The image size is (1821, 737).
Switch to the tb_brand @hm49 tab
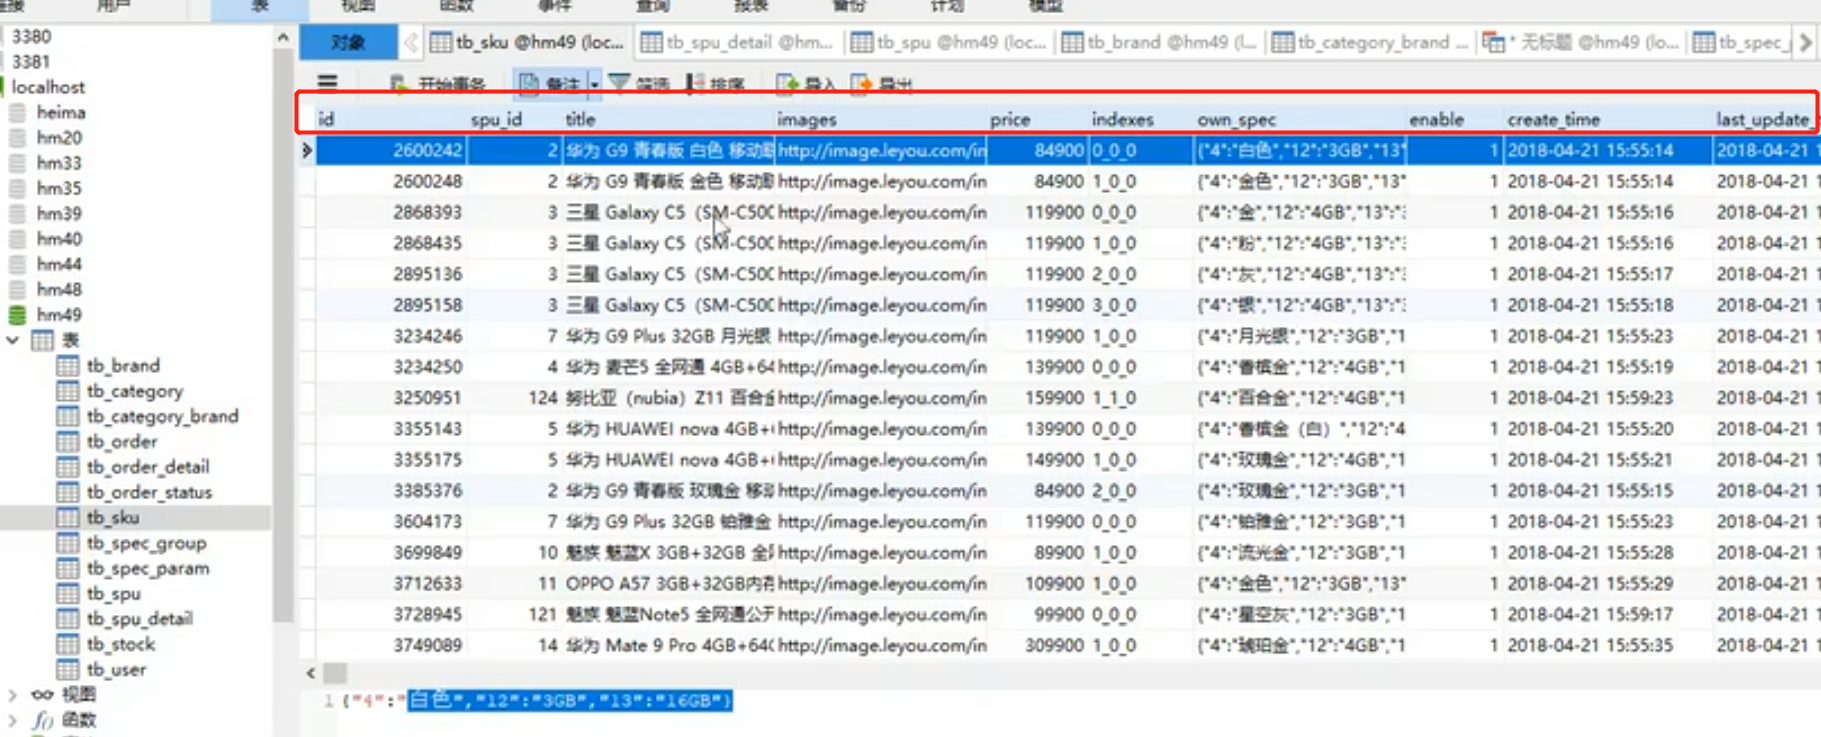coord(1158,42)
